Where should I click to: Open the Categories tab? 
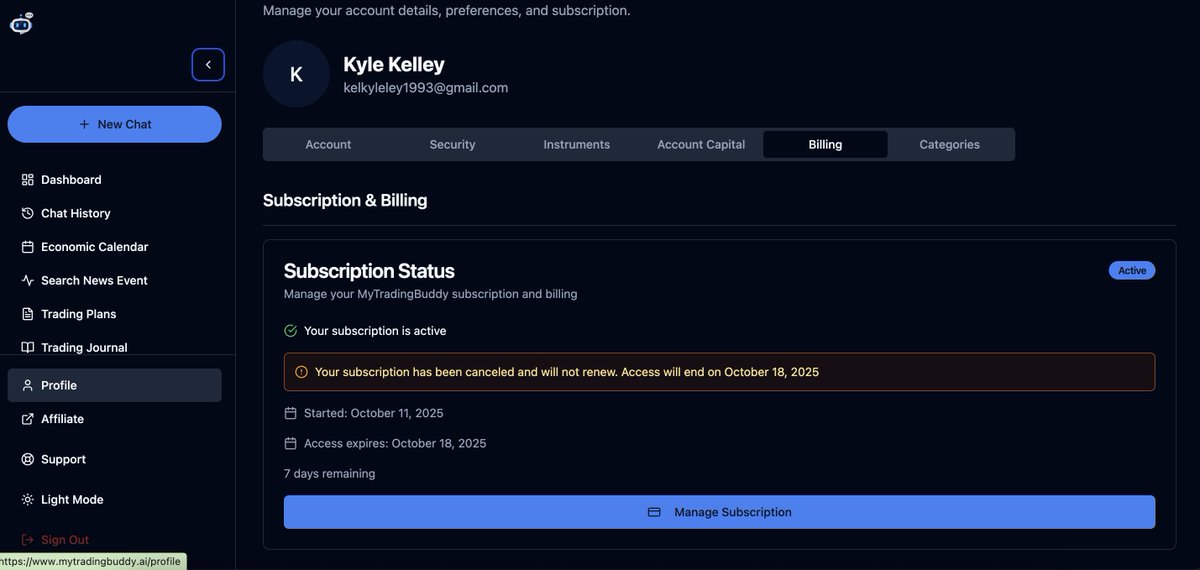(950, 144)
